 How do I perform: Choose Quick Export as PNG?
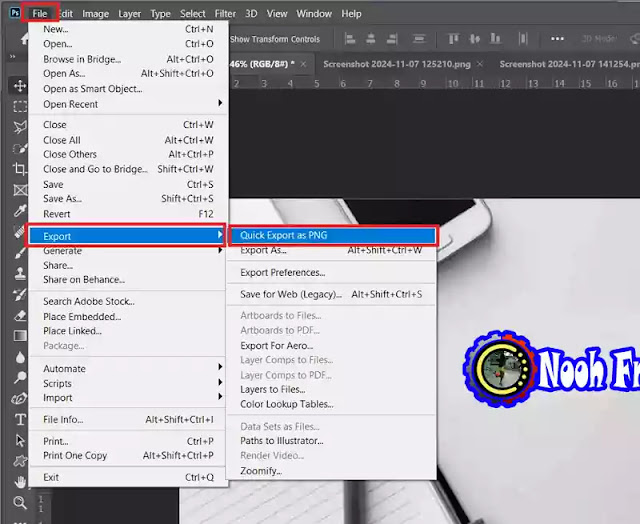pos(333,235)
